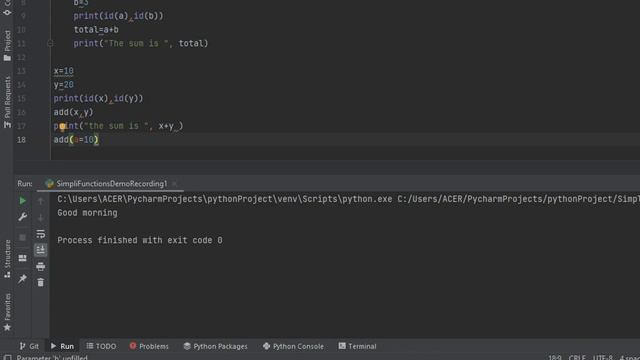The image size is (640, 360).
Task: Click the stop process square icon
Action: (22, 237)
